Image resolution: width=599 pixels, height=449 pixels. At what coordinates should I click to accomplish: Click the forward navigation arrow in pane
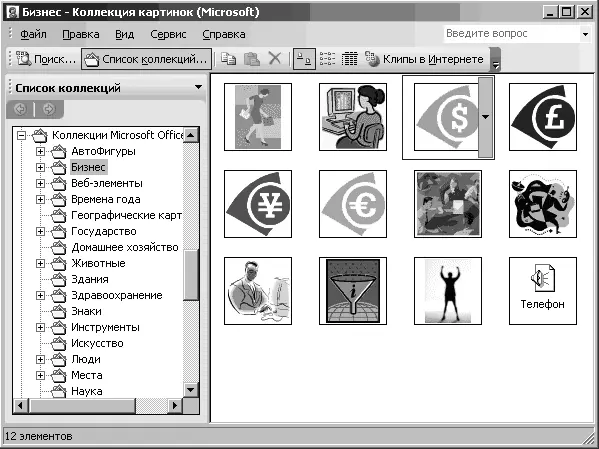49,109
